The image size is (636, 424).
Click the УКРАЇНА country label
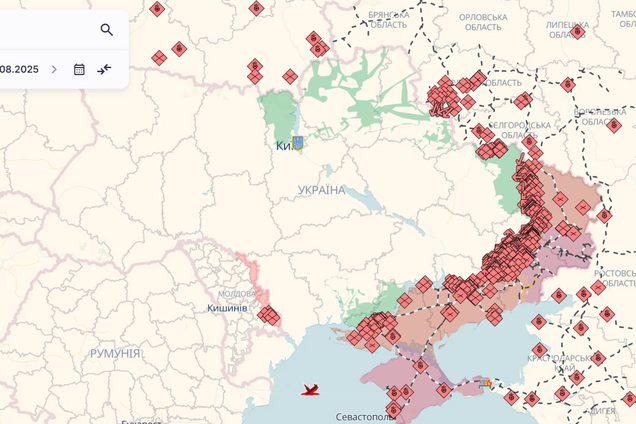(x=321, y=190)
